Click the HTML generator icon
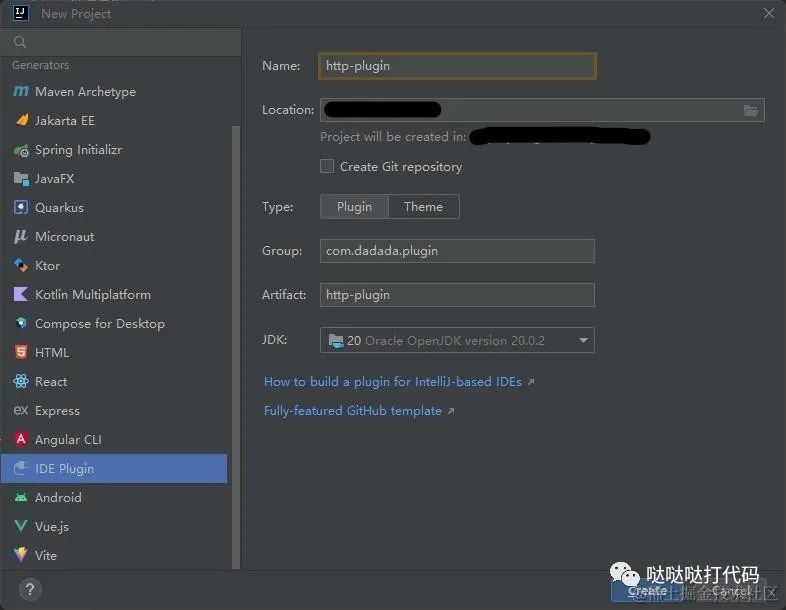Image resolution: width=786 pixels, height=610 pixels. [x=21, y=352]
